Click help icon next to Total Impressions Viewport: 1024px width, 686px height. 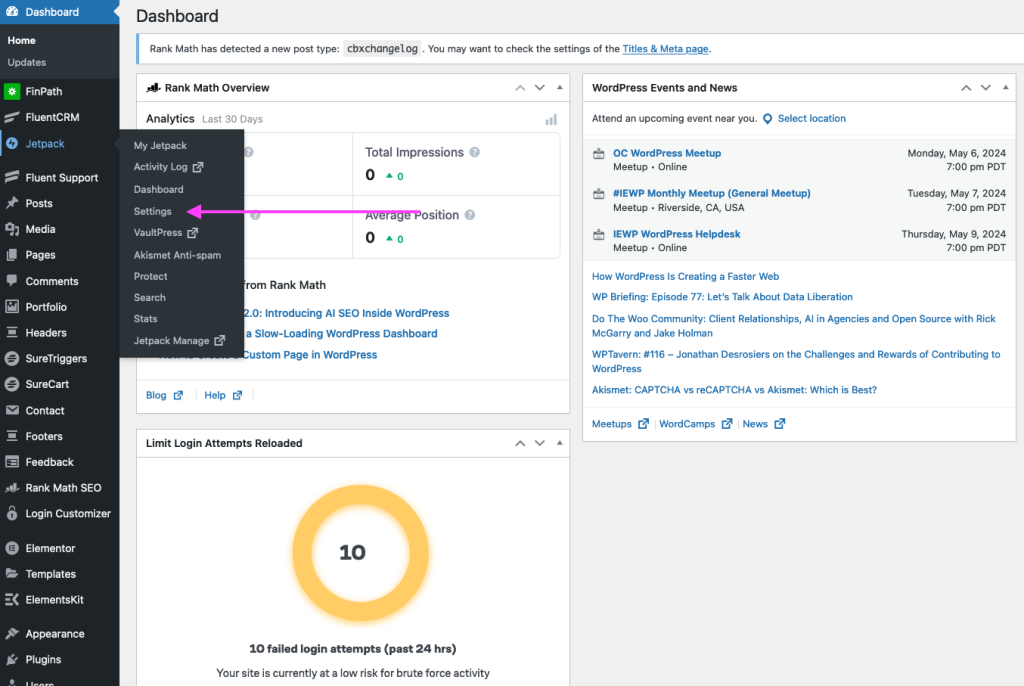coord(475,153)
